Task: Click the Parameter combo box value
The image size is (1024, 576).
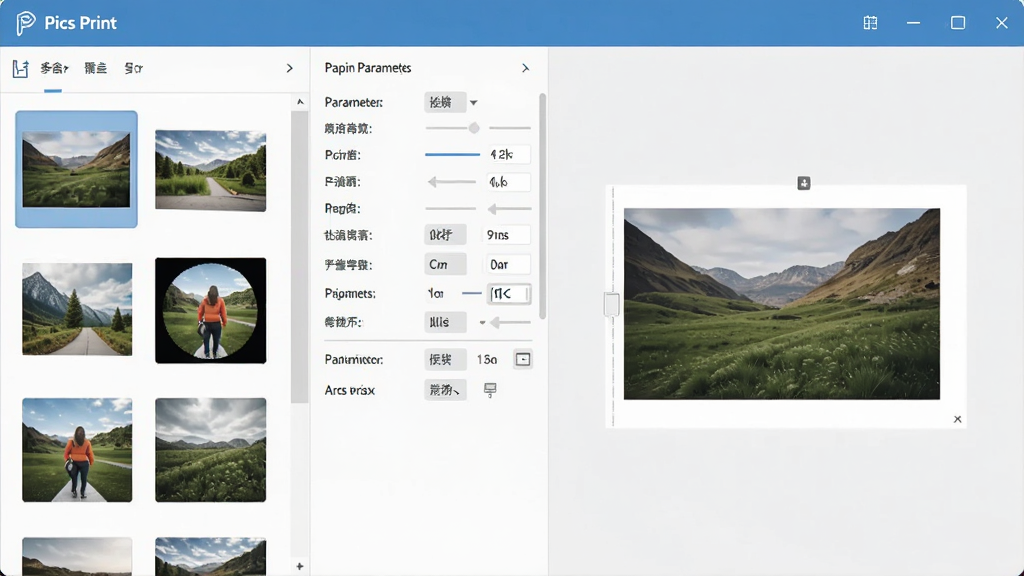Action: [x=445, y=103]
